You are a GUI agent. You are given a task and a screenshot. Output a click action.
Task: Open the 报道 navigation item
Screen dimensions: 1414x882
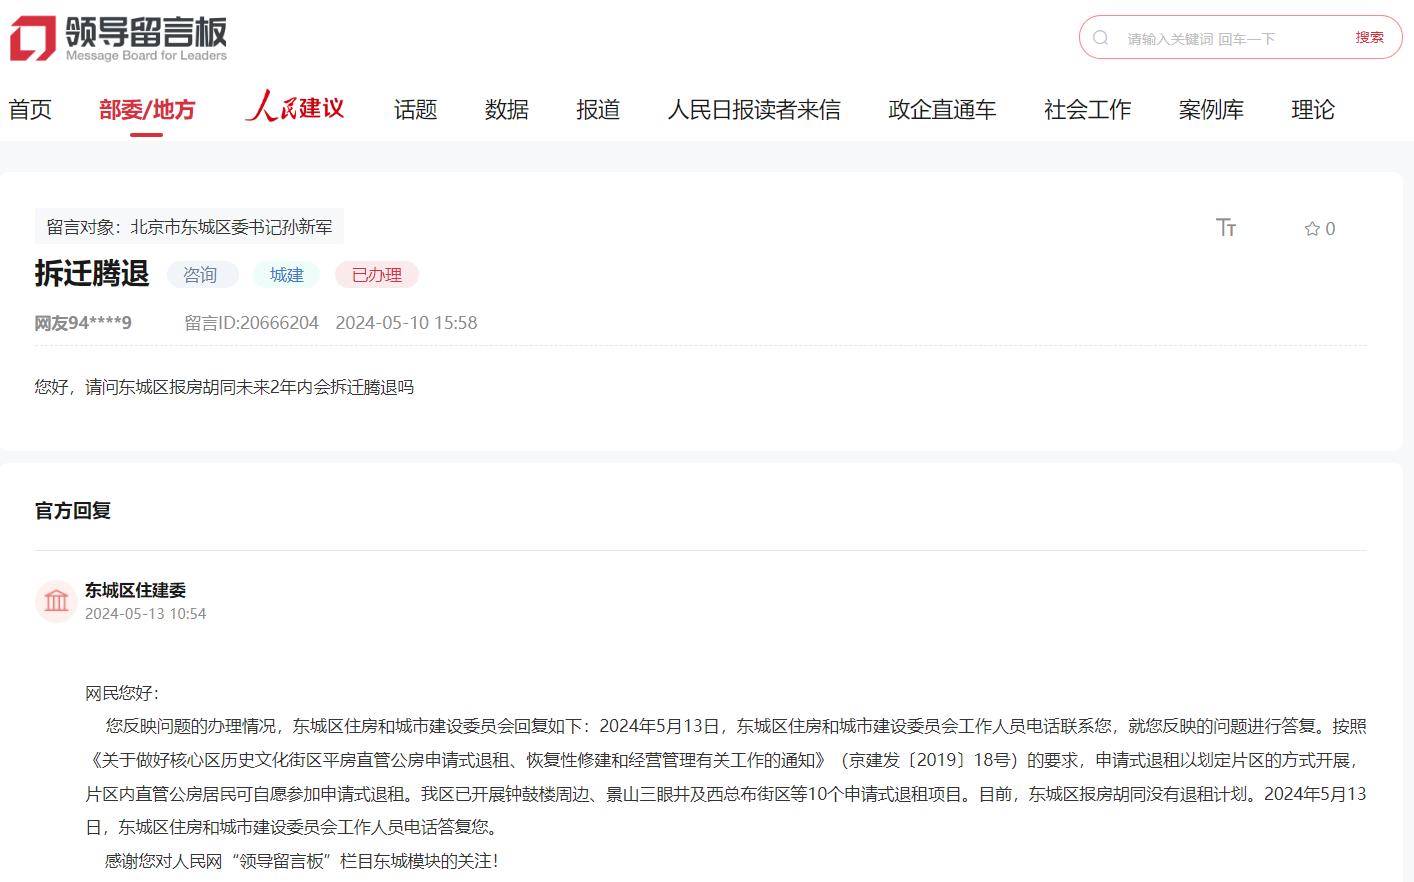(x=598, y=110)
